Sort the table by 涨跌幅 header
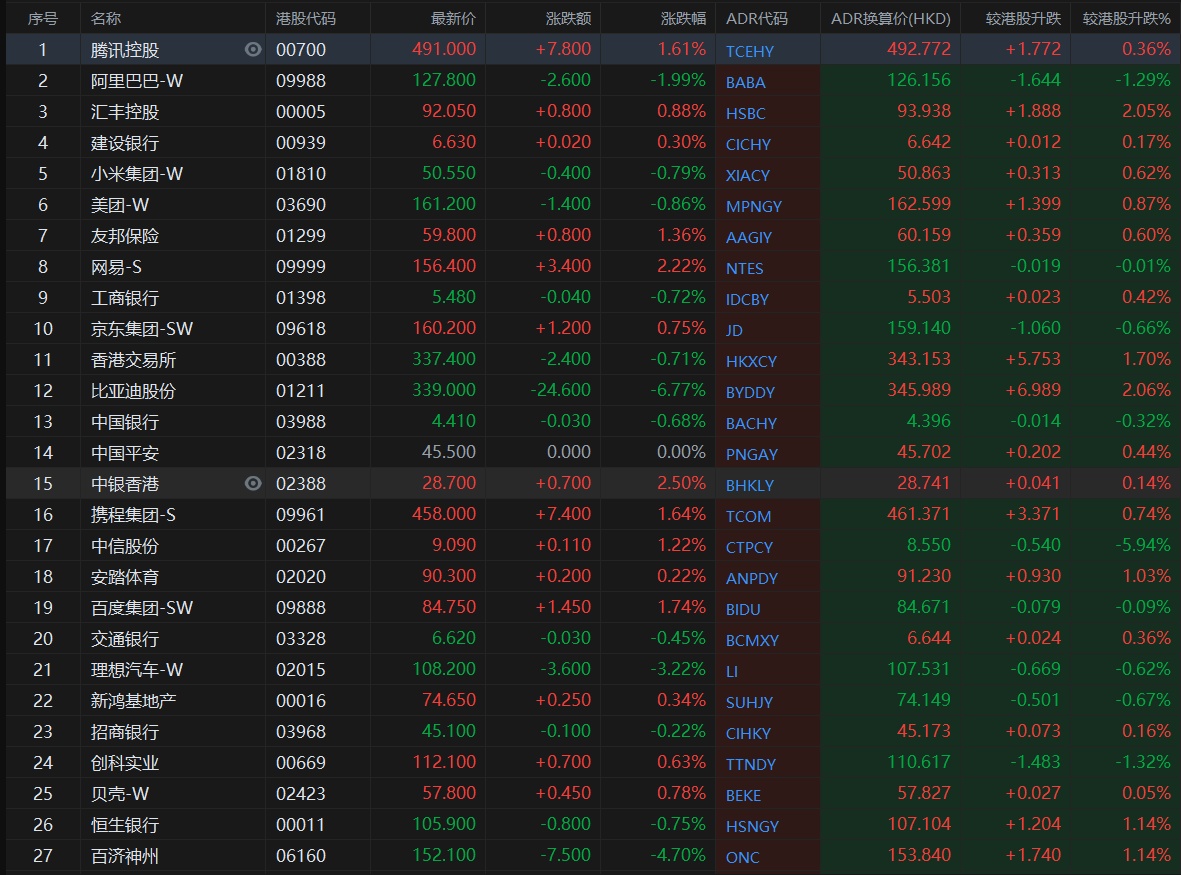Screen dimensions: 1181x875 683,18
